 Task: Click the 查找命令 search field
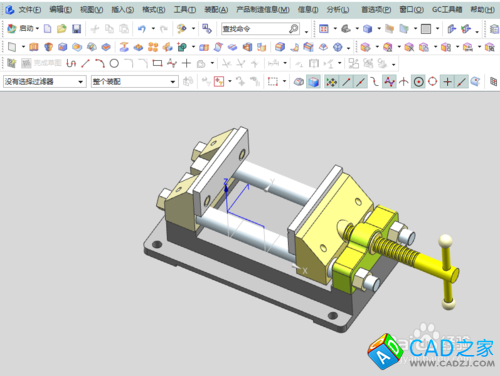click(x=260, y=29)
